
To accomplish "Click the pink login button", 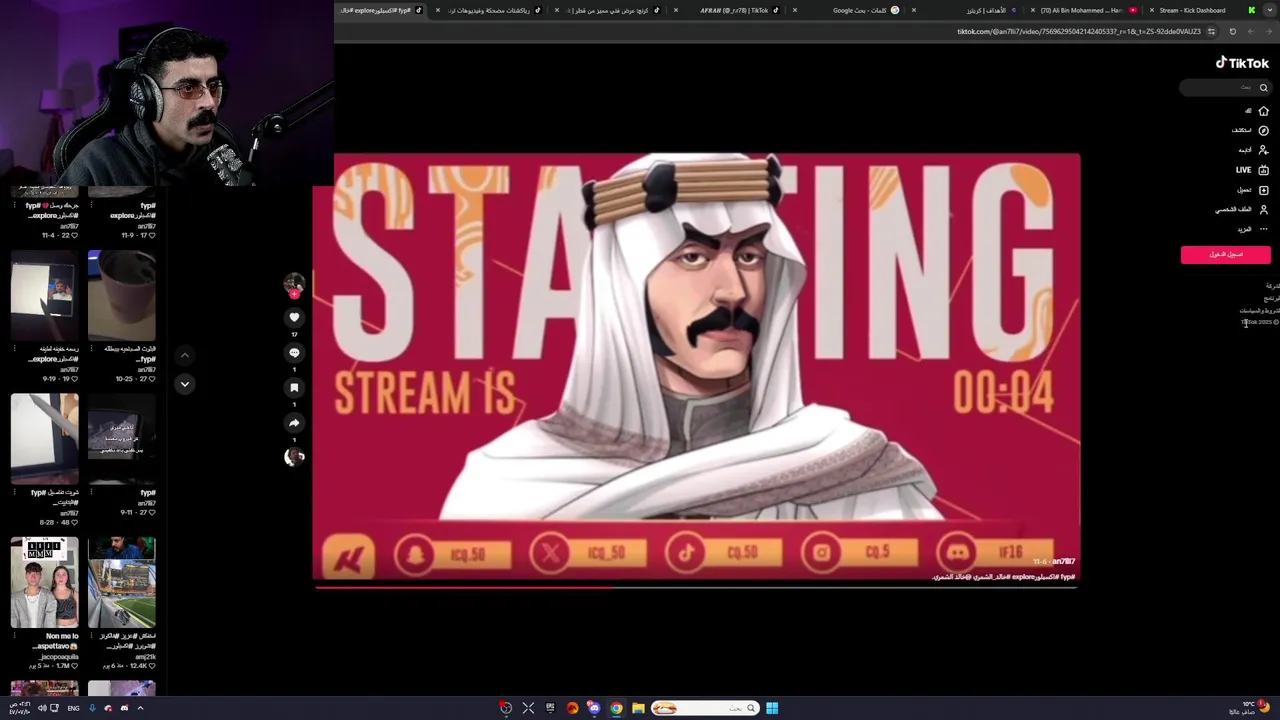I will pyautogui.click(x=1225, y=254).
